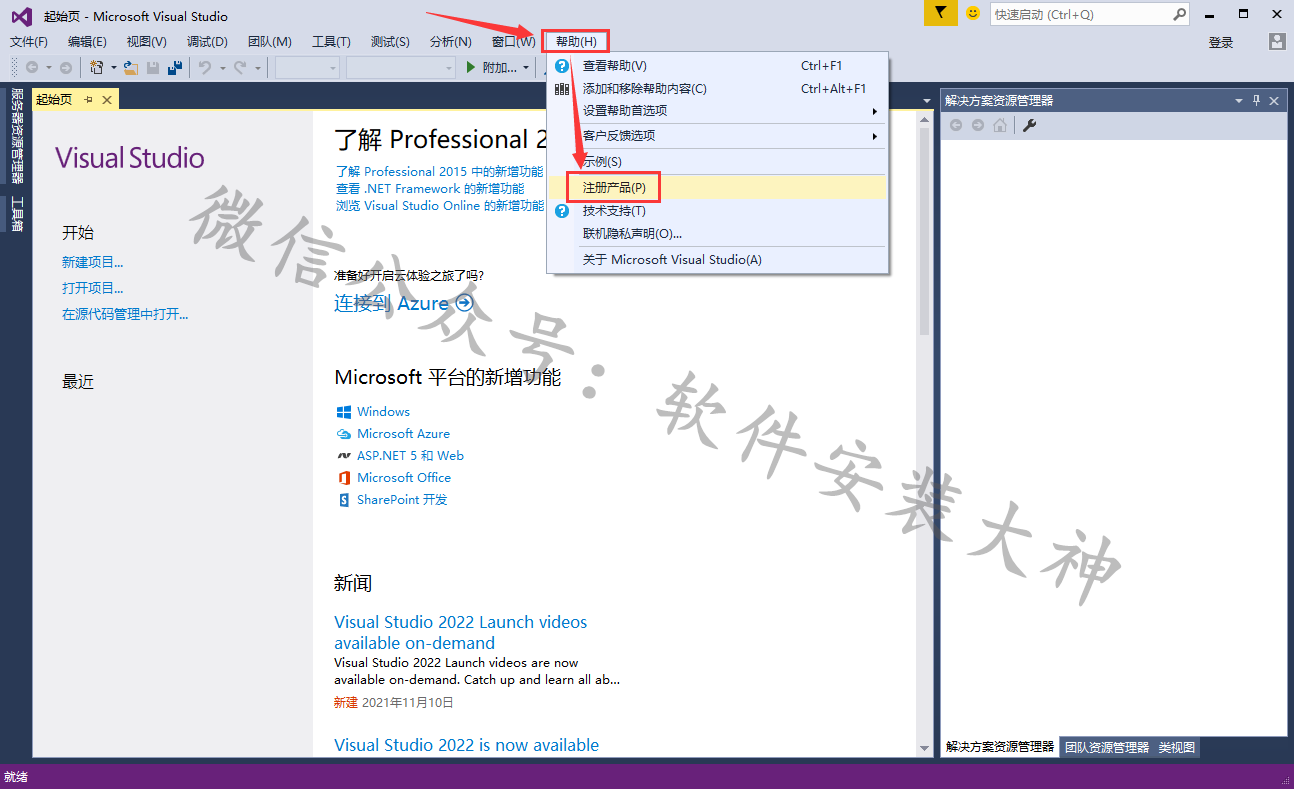The image size is (1294, 789).
Task: Open the 调试(D) menu
Action: point(207,42)
